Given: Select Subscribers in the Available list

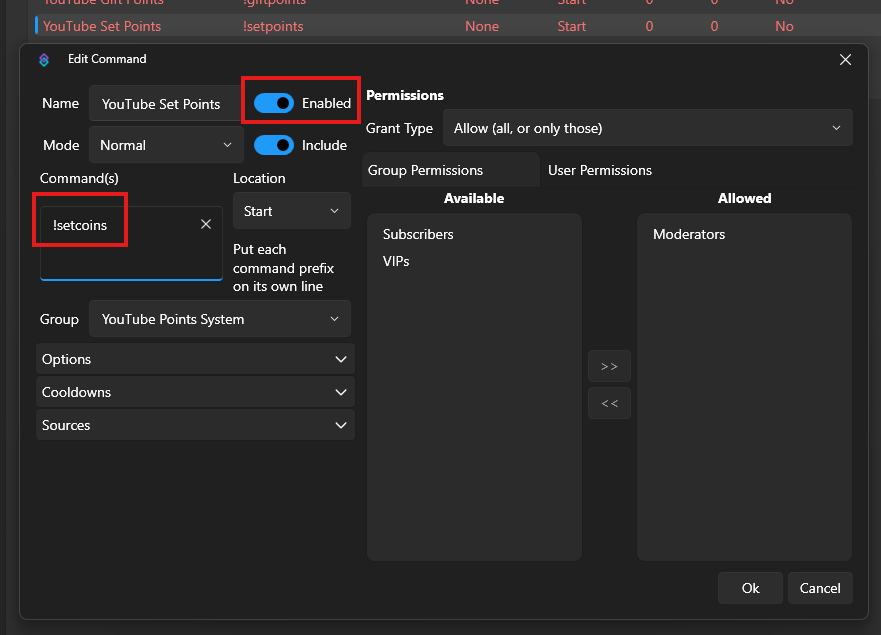Looking at the screenshot, I should 418,234.
